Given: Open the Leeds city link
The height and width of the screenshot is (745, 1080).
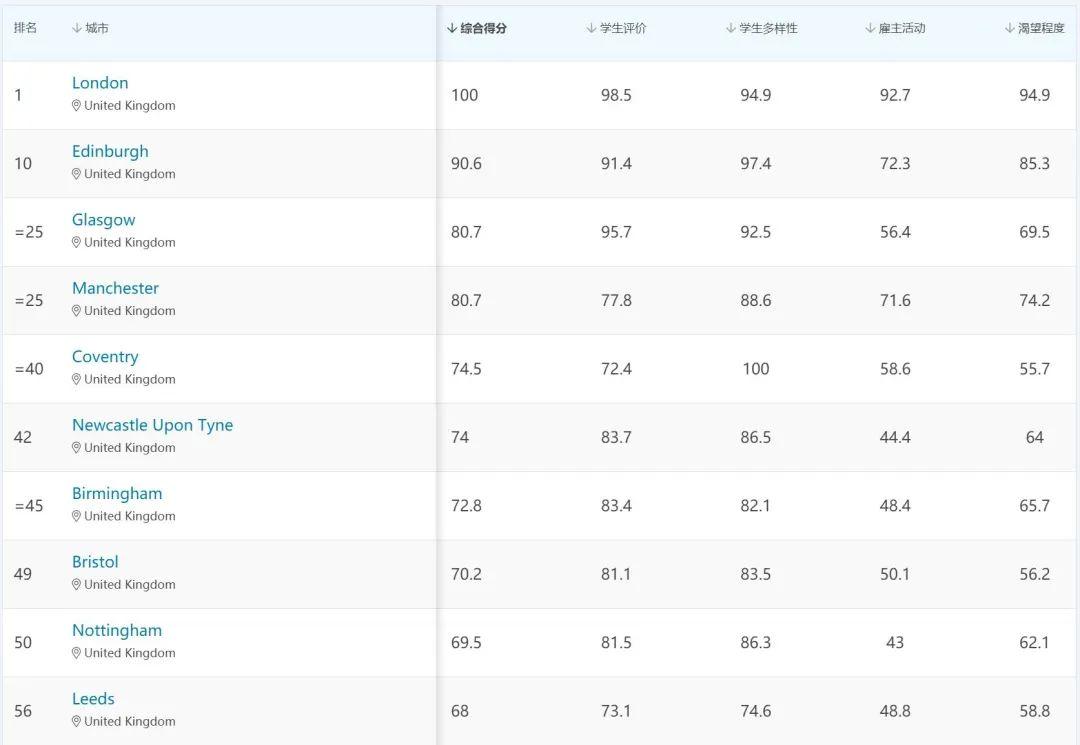Looking at the screenshot, I should pyautogui.click(x=93, y=699).
